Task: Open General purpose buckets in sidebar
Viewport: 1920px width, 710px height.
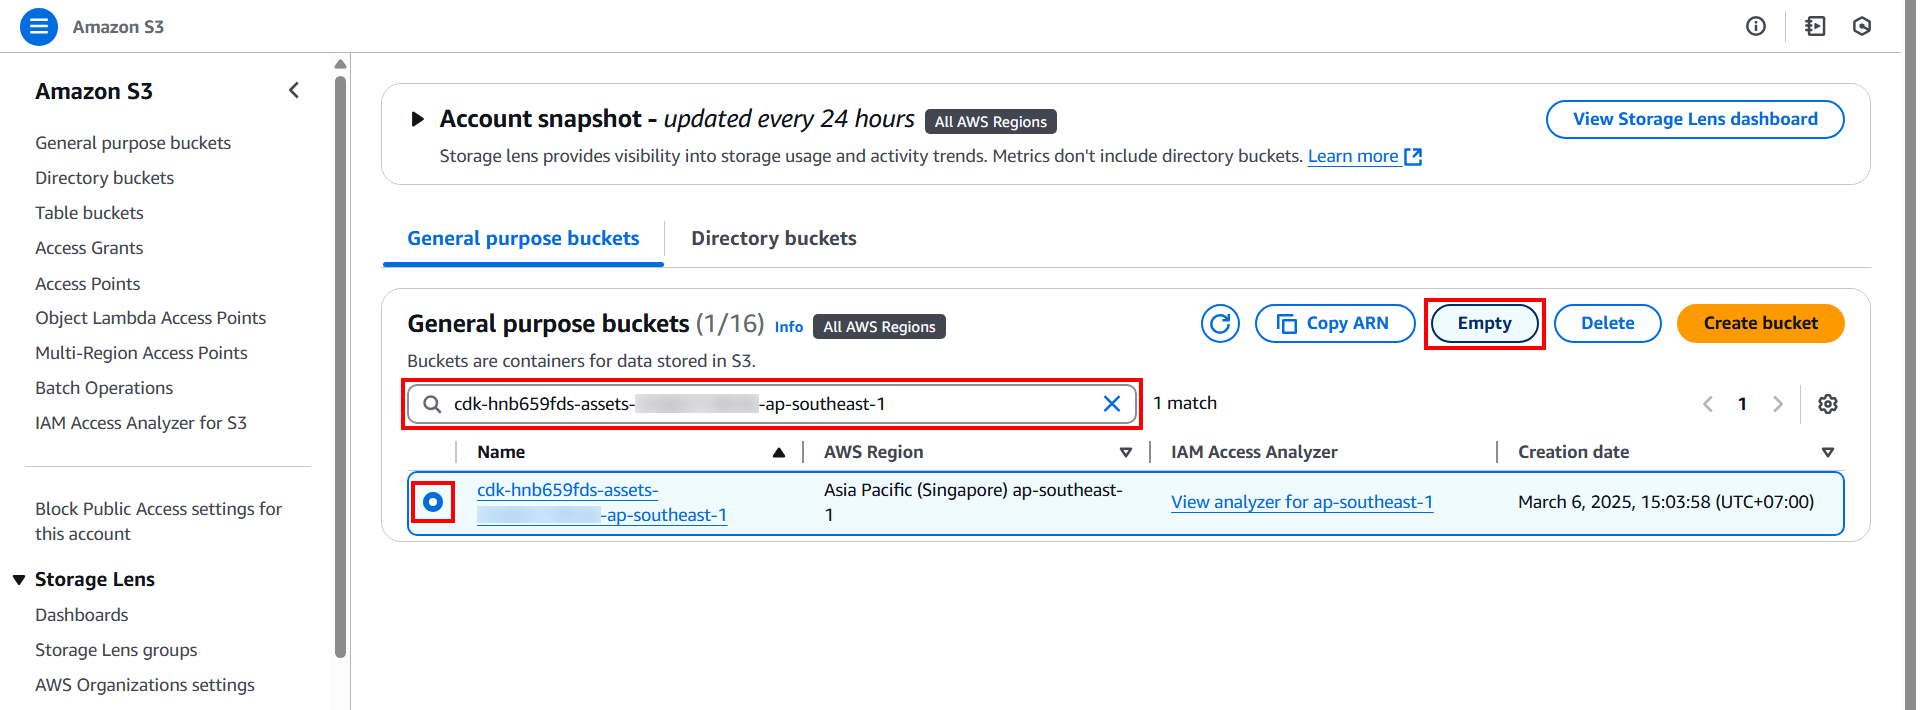Action: point(133,143)
